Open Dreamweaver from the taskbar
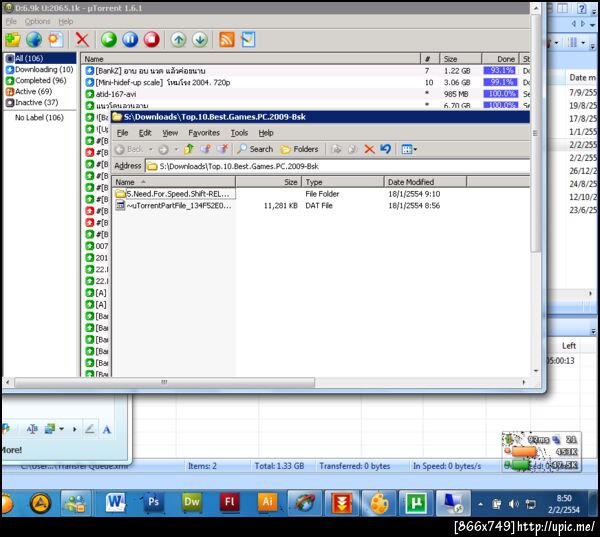This screenshot has height=537, width=600. (191, 502)
